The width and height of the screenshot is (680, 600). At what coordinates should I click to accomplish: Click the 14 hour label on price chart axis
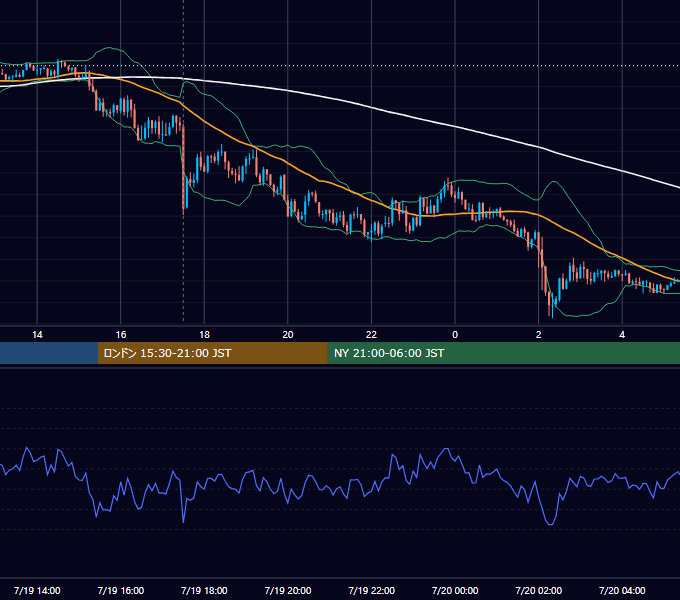pyautogui.click(x=37, y=335)
